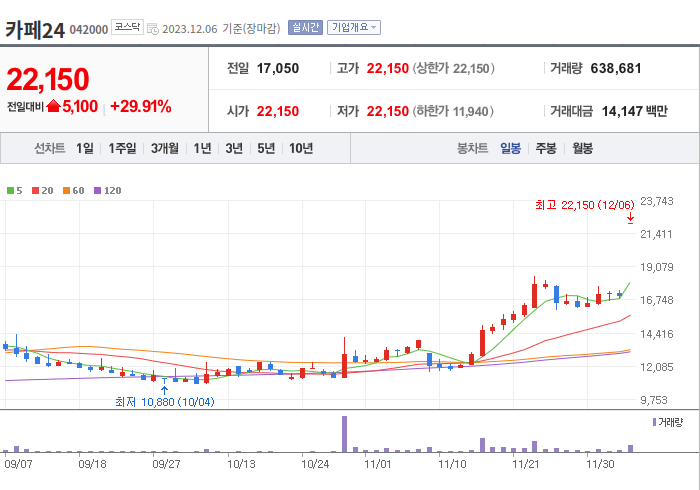Select the 3개월 line chart period

[x=165, y=148]
